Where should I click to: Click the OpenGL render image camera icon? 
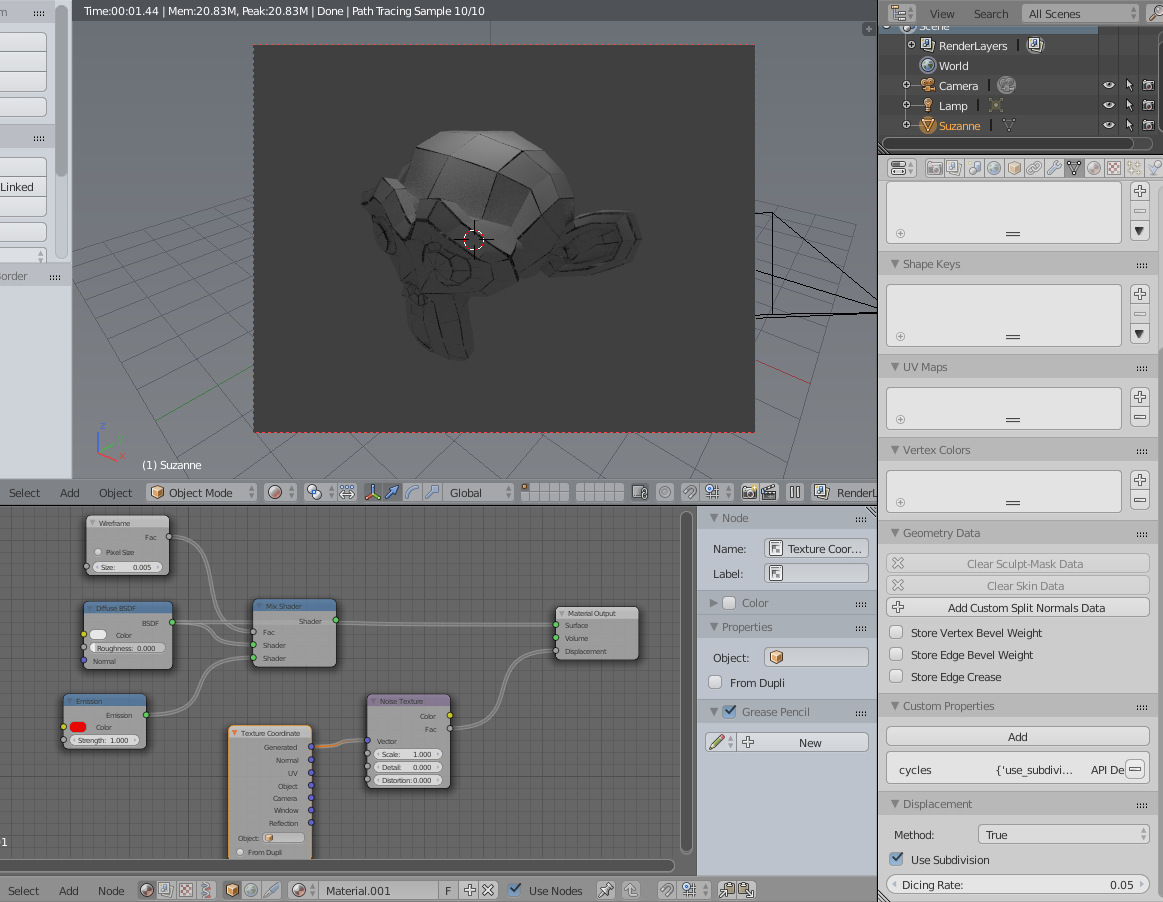coord(749,493)
